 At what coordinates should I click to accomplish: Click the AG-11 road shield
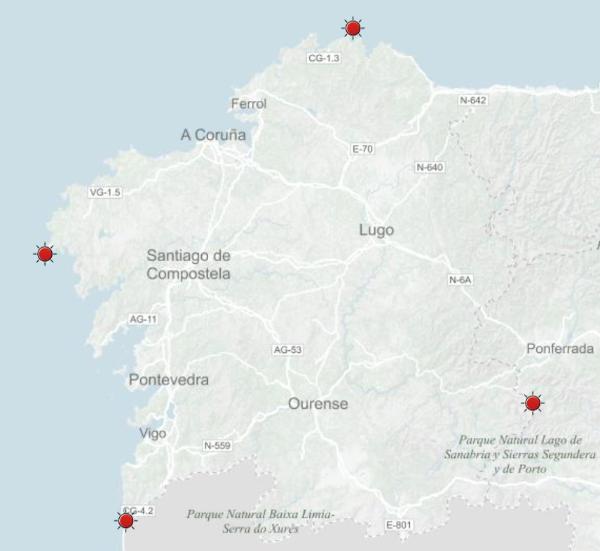point(144,319)
